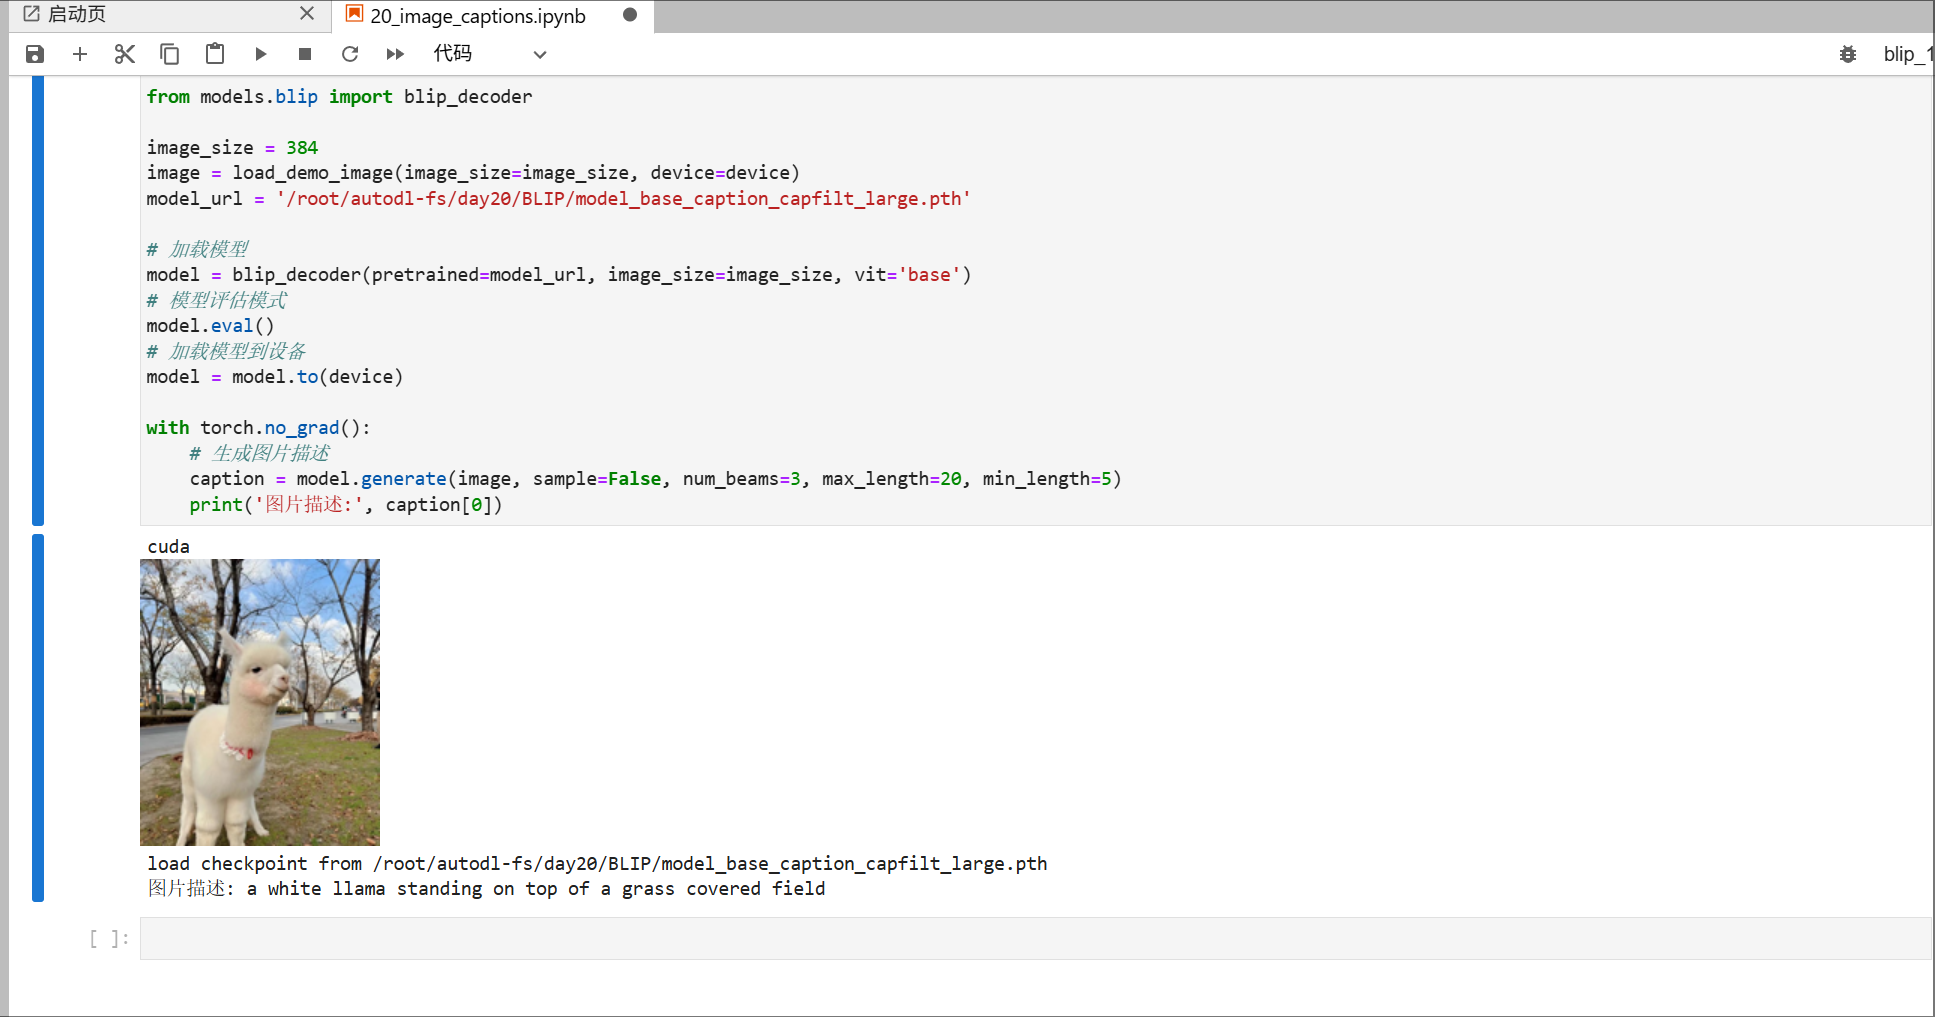Image resolution: width=1935 pixels, height=1017 pixels.
Task: Select the 20_image_captions.ipynb tab
Action: pos(477,16)
